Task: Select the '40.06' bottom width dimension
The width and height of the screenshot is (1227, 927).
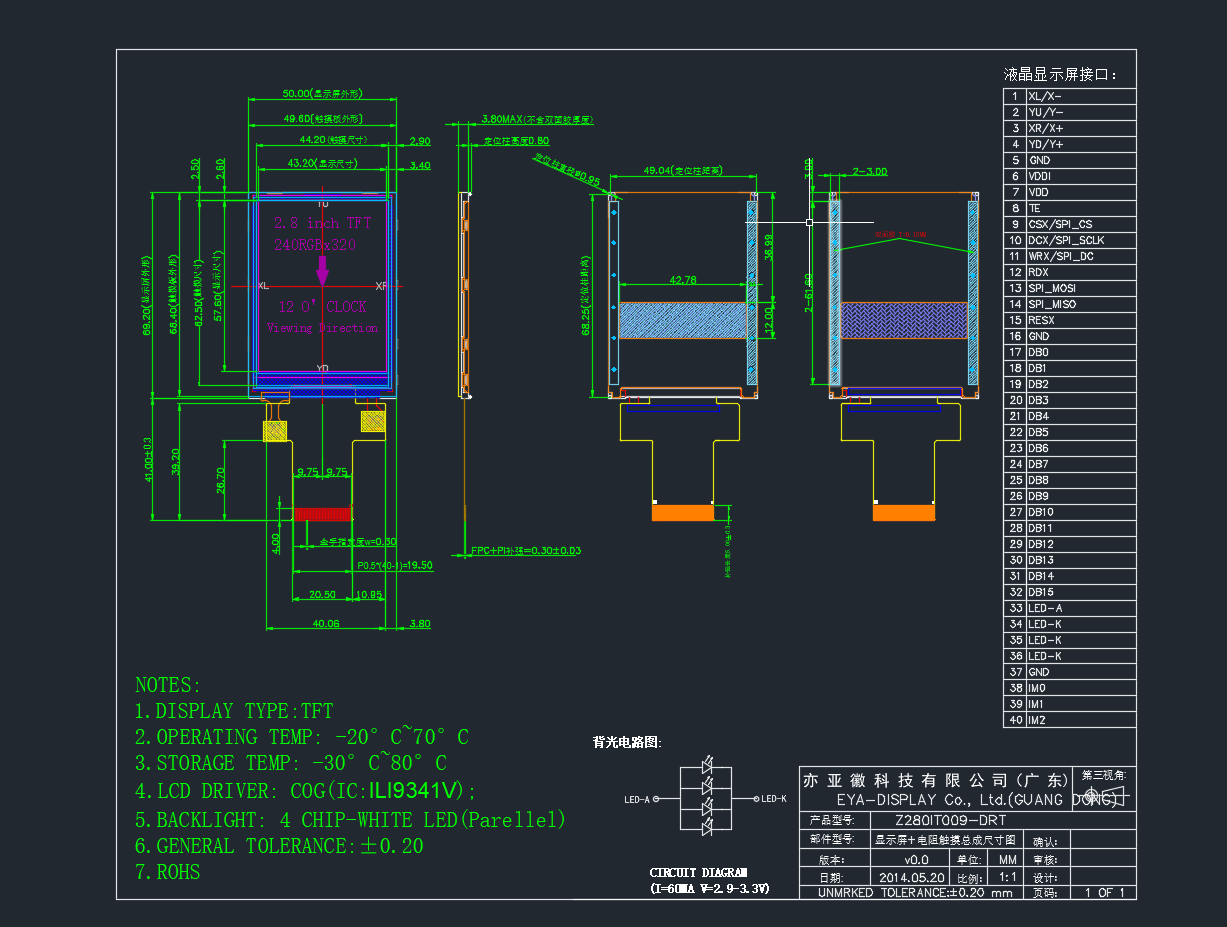Action: pyautogui.click(x=326, y=623)
